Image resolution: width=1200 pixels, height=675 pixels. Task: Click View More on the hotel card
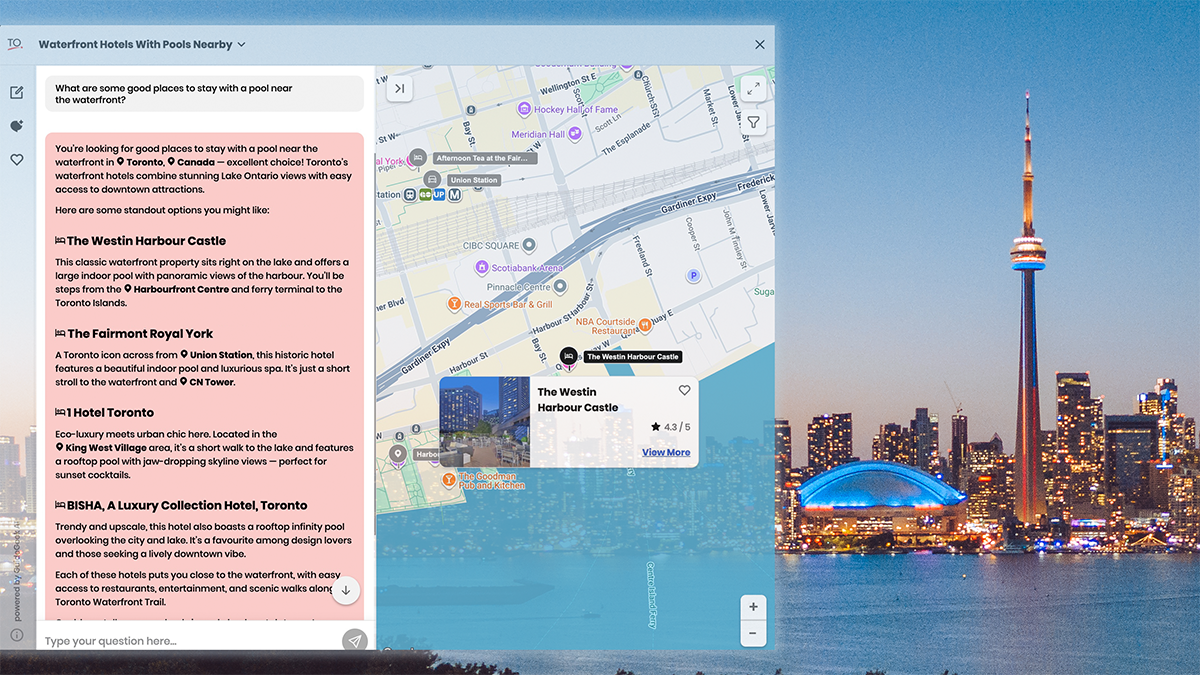click(666, 453)
